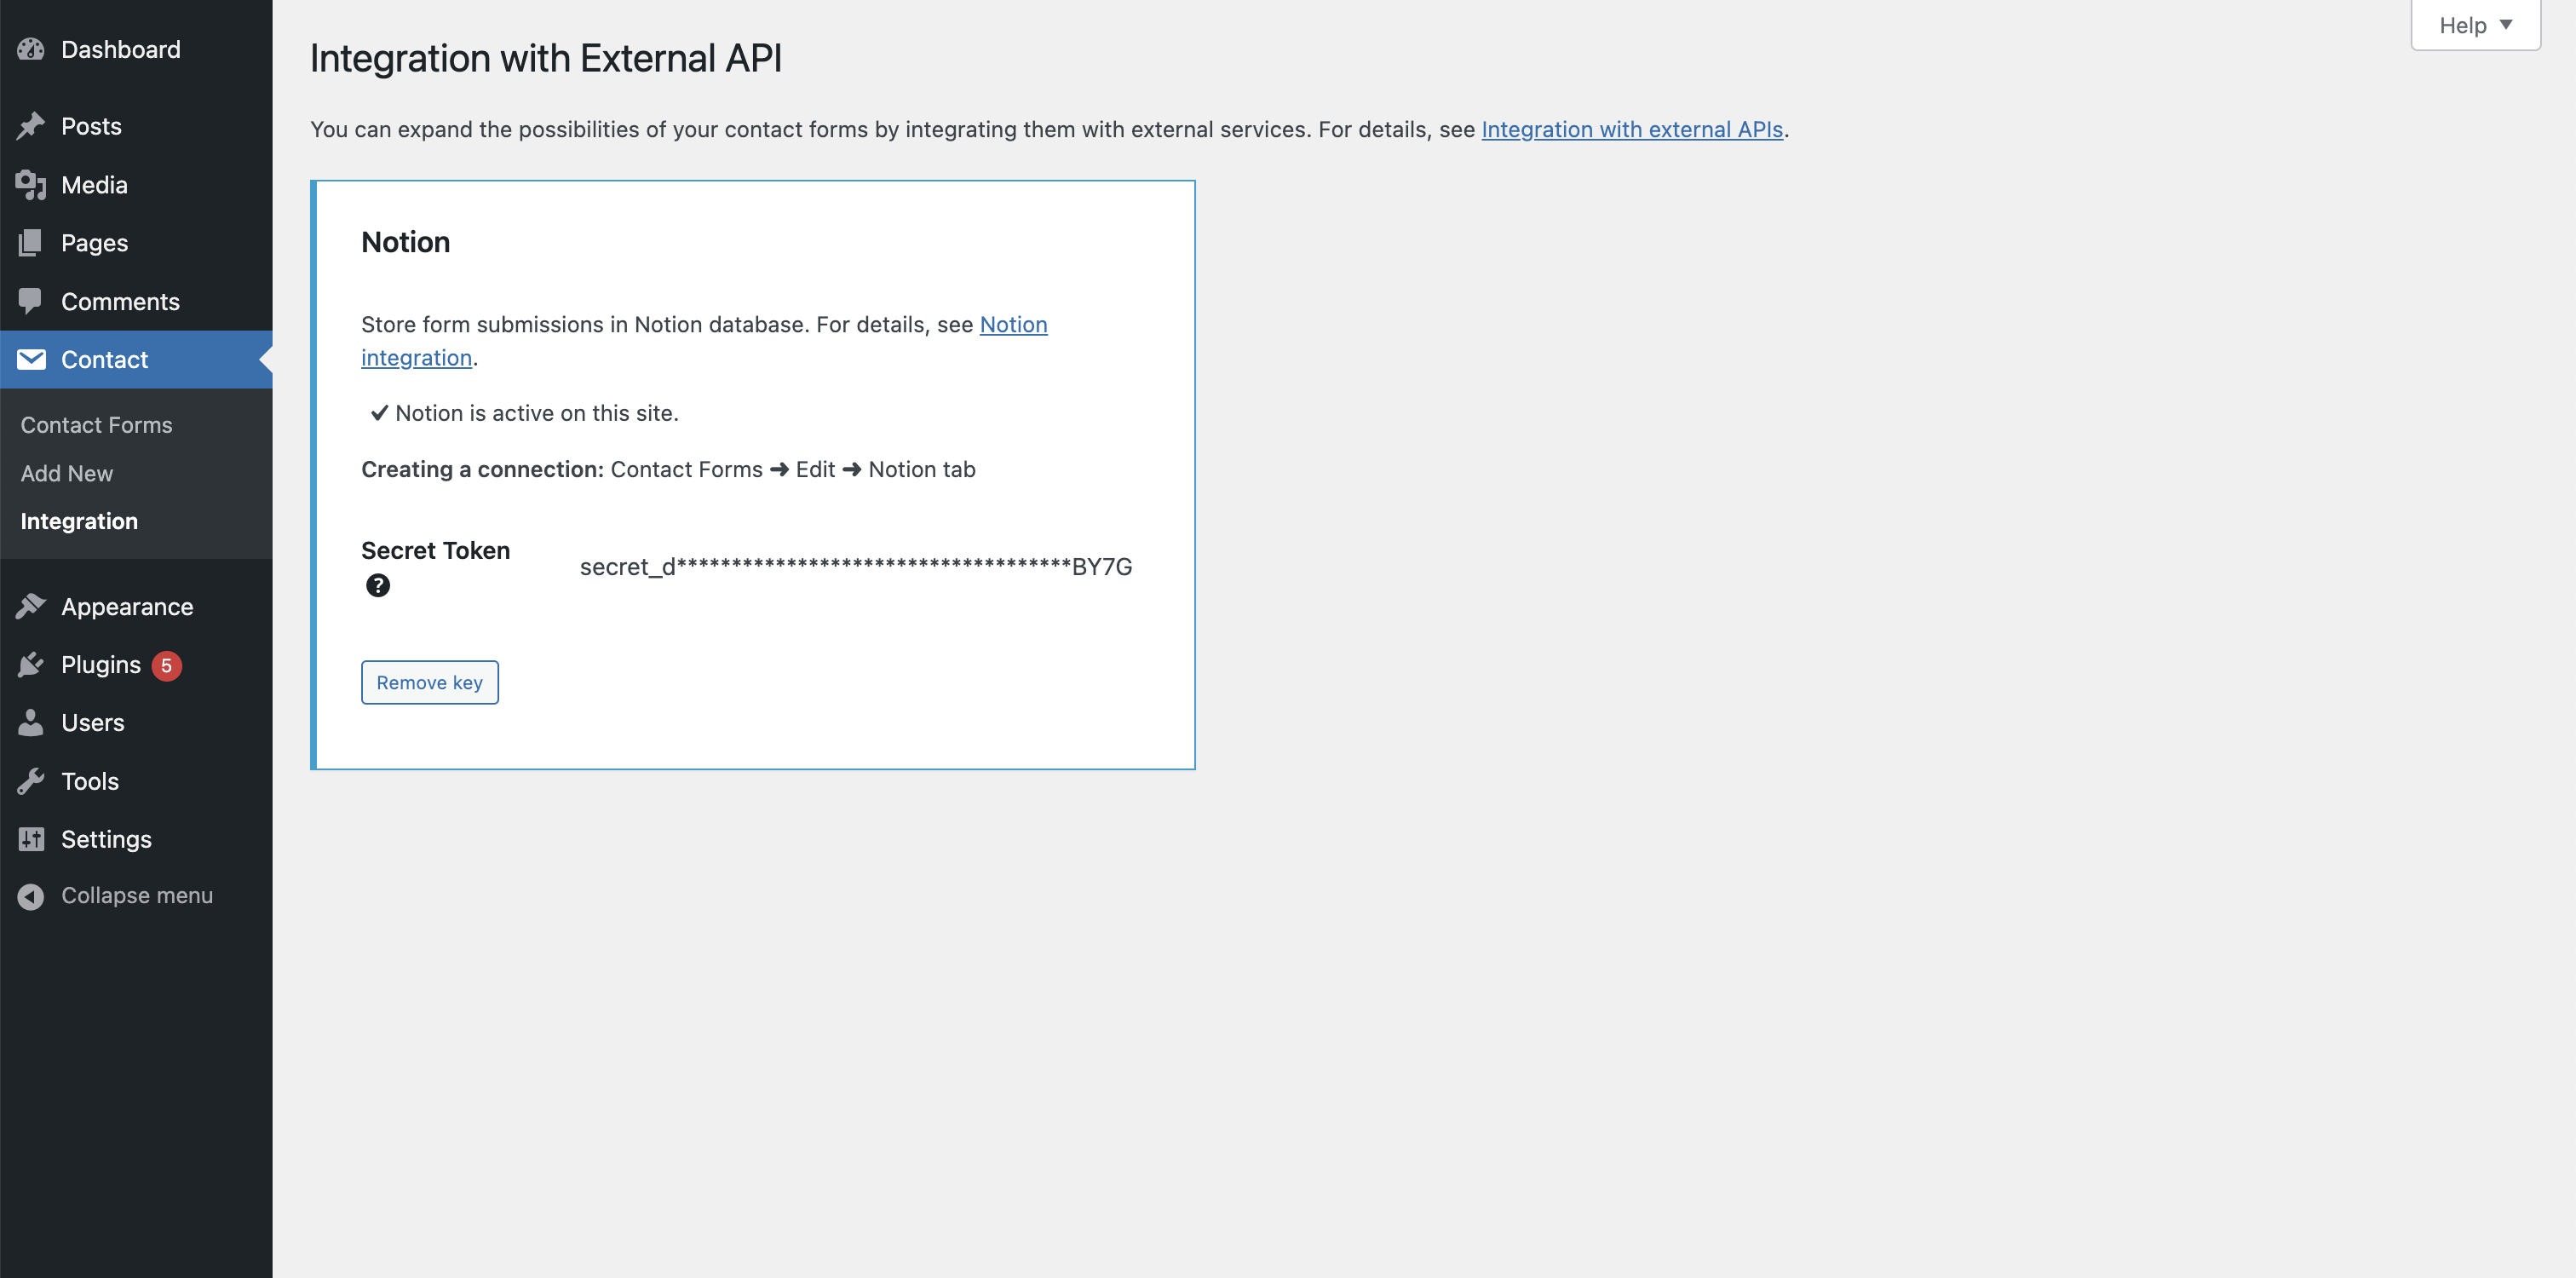Click the Comments speech bubble icon

(31, 301)
